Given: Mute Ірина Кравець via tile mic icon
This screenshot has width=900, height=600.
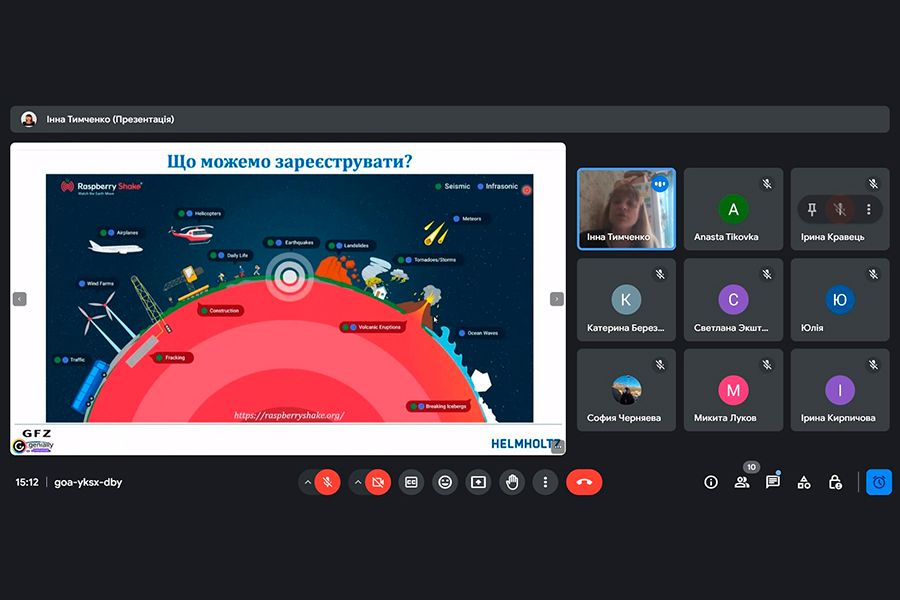Looking at the screenshot, I should [x=840, y=210].
